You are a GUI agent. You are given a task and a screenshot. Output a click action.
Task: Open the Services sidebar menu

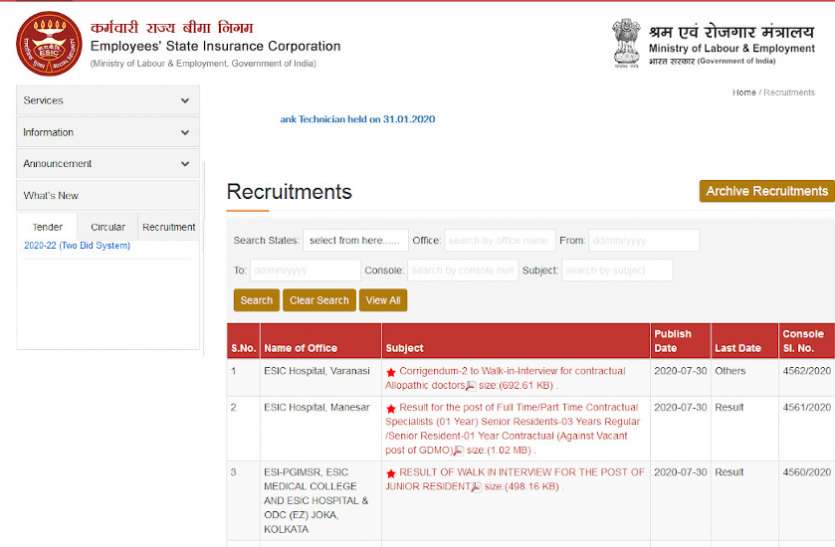click(108, 101)
